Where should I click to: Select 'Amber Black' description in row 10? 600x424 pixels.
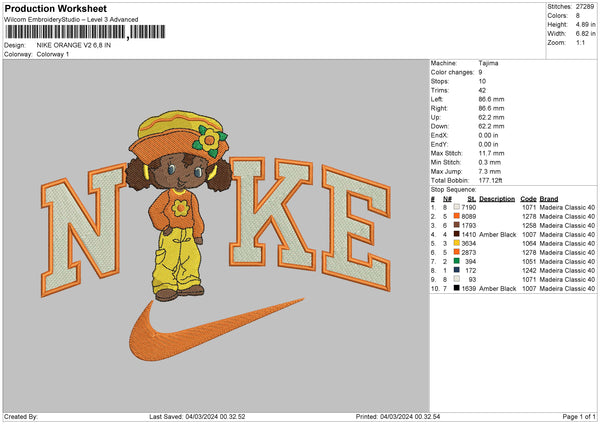498,288
